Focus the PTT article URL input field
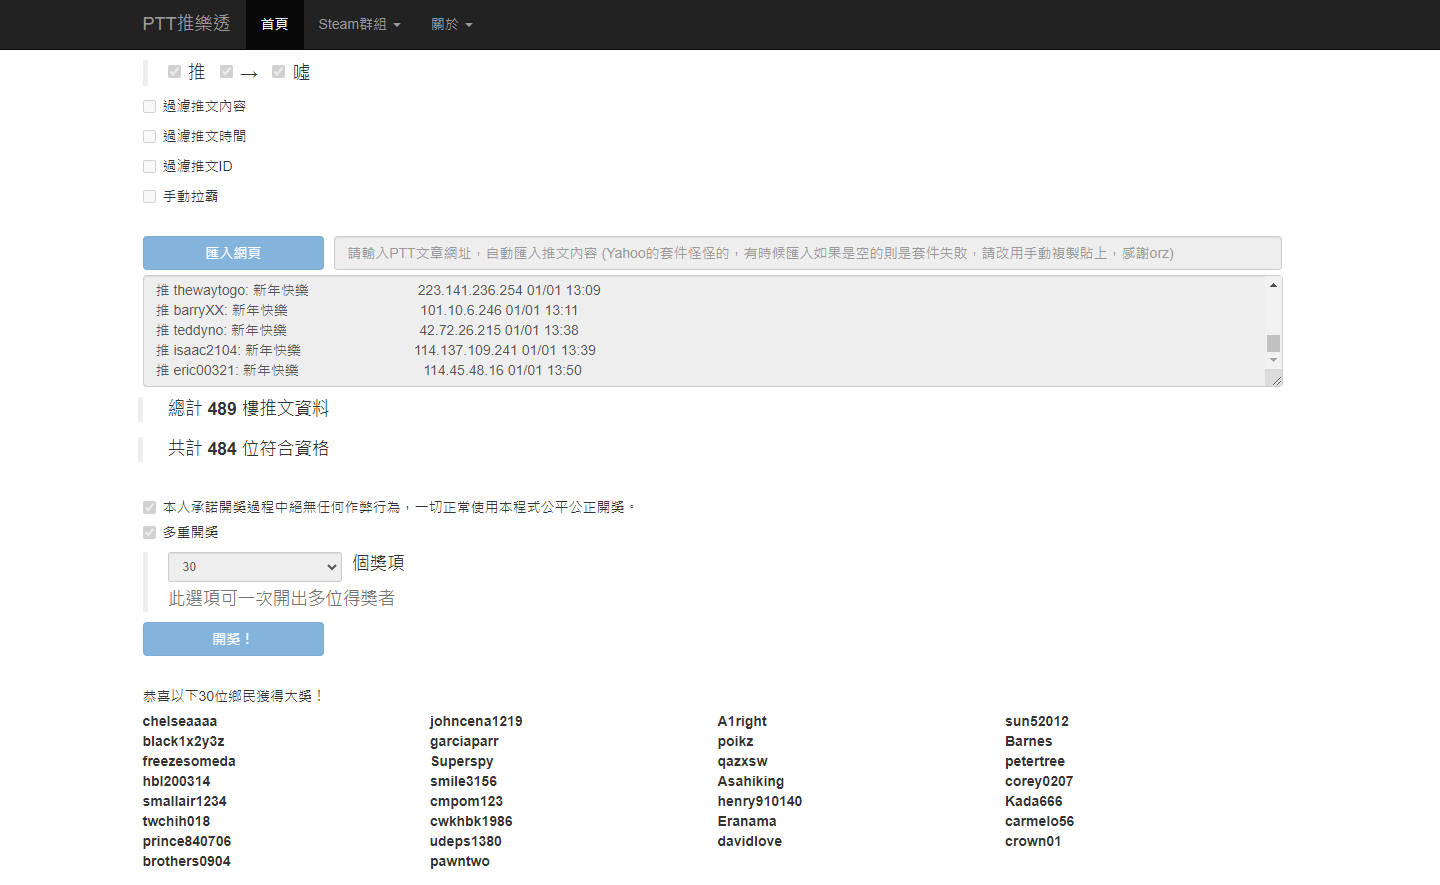The image size is (1440, 885). click(808, 253)
